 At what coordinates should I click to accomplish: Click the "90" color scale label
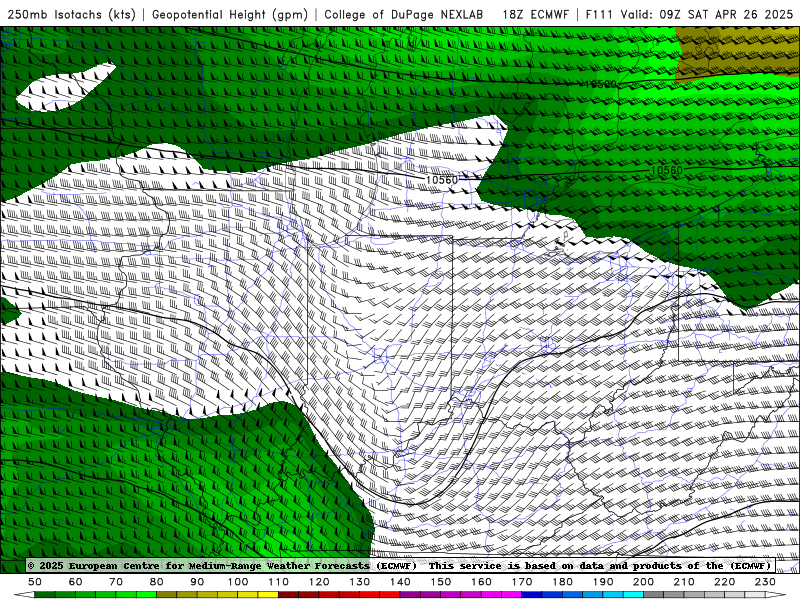click(x=197, y=582)
